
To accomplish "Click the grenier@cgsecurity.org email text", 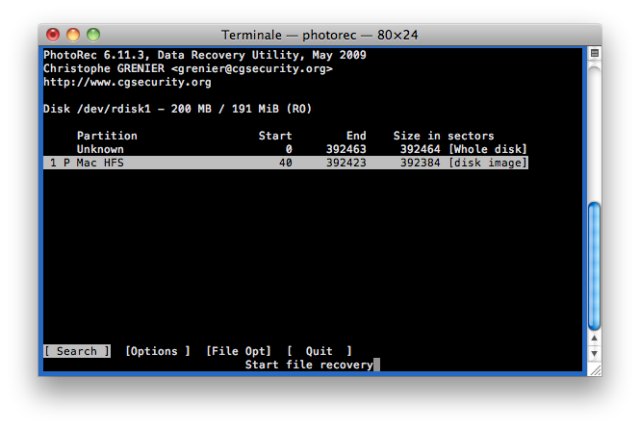I will click(x=252, y=69).
